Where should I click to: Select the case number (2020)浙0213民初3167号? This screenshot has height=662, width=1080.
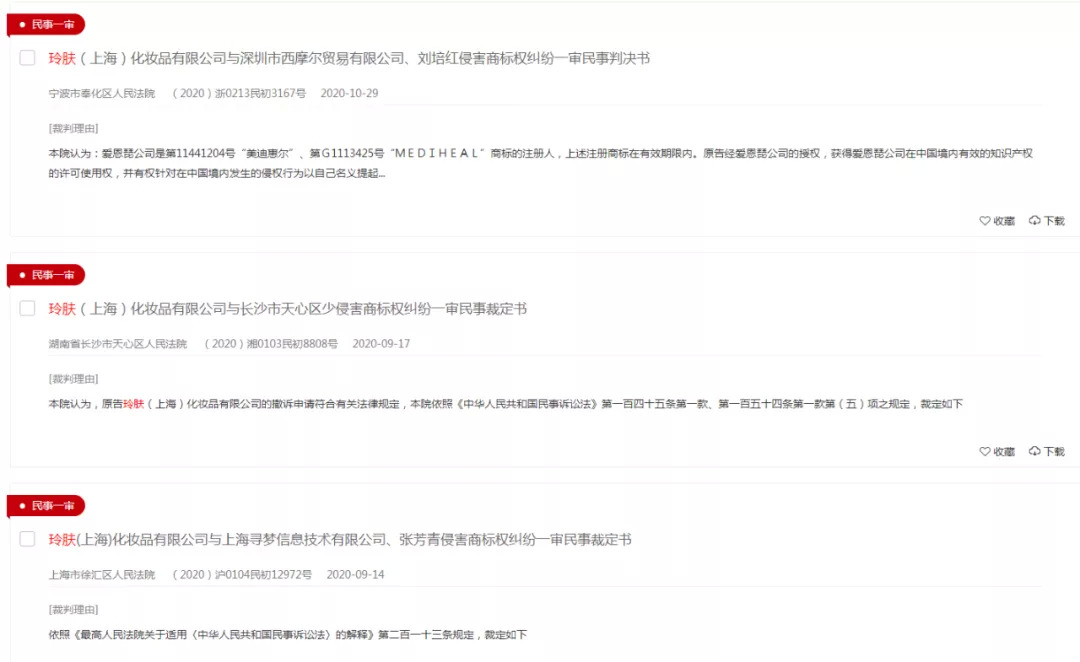pos(239,93)
